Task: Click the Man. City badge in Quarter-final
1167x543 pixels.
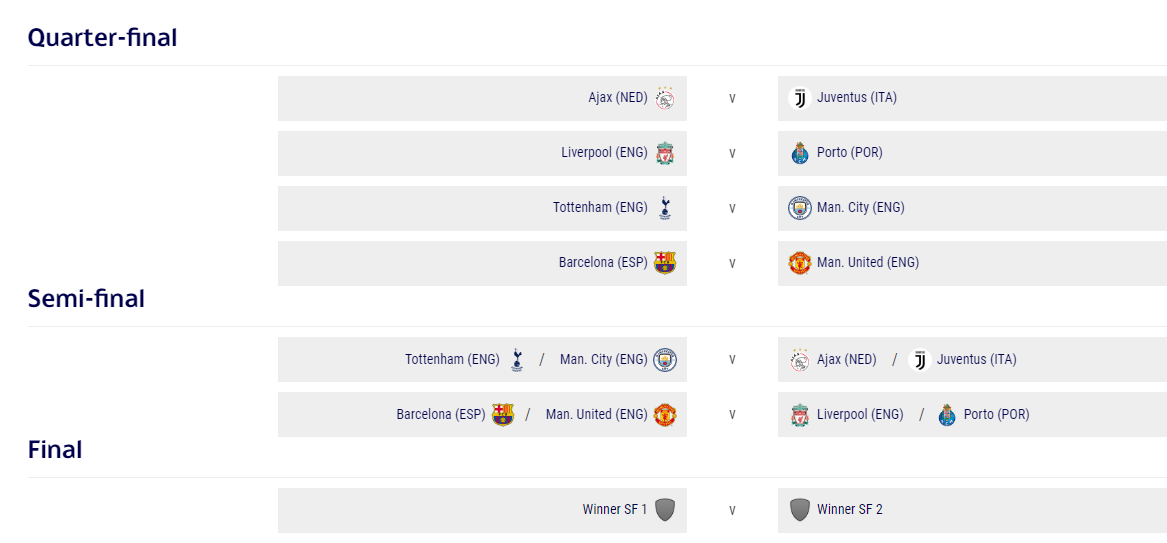Action: (799, 208)
